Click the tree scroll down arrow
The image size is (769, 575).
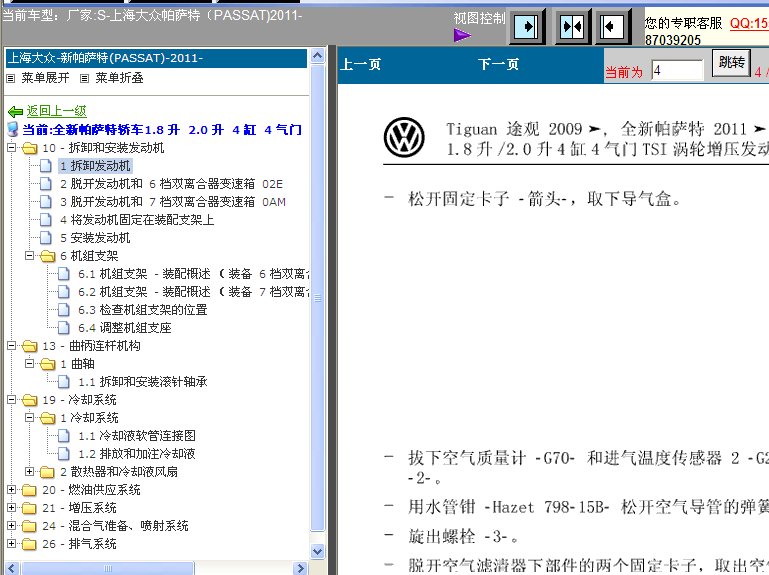318,551
